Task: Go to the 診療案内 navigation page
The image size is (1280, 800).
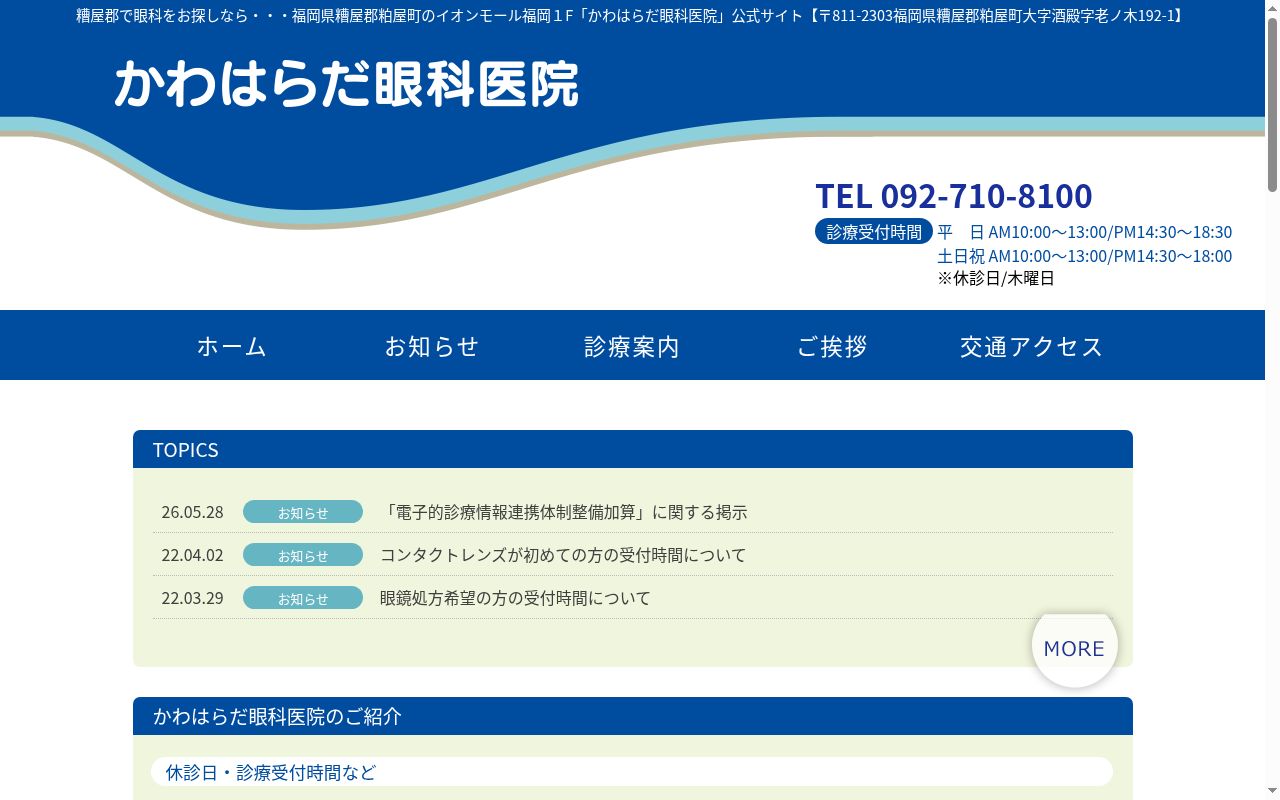Action: pyautogui.click(x=632, y=346)
